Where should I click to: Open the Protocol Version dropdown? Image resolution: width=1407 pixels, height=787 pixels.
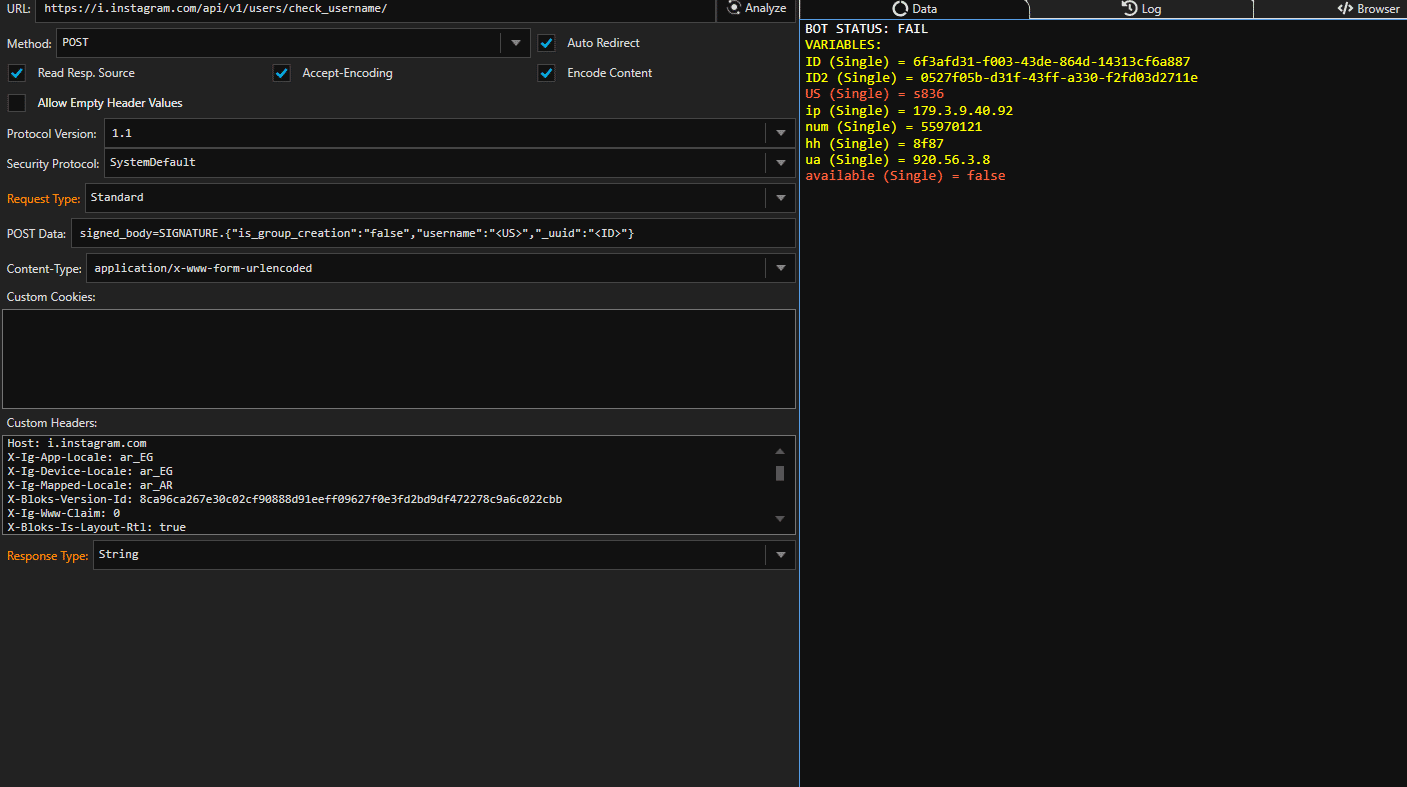780,133
